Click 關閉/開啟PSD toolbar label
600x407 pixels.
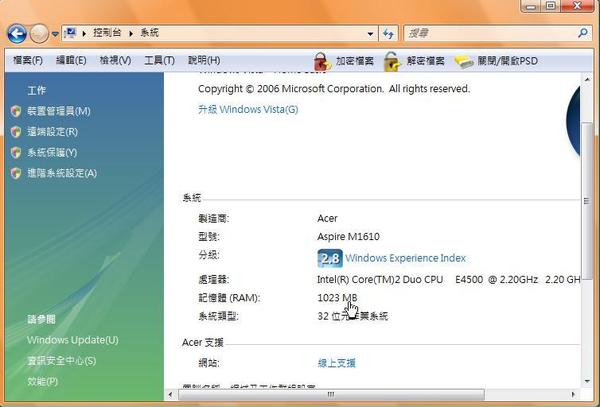click(x=507, y=60)
